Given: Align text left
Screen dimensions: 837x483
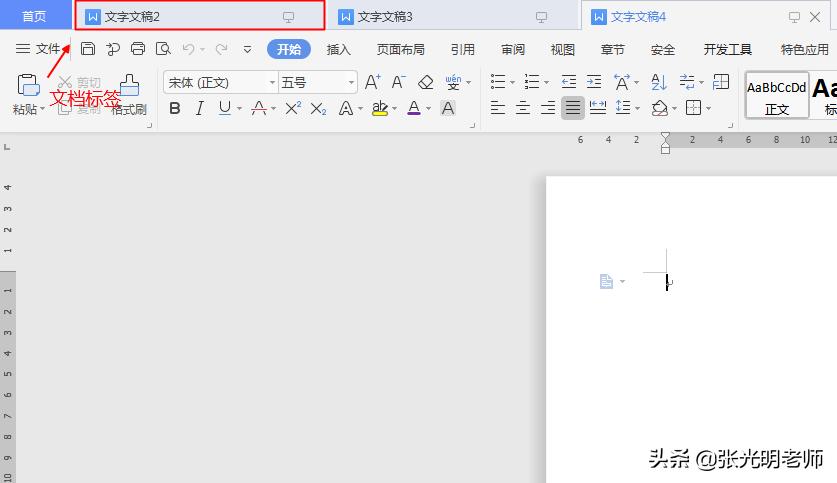Looking at the screenshot, I should tap(498, 108).
